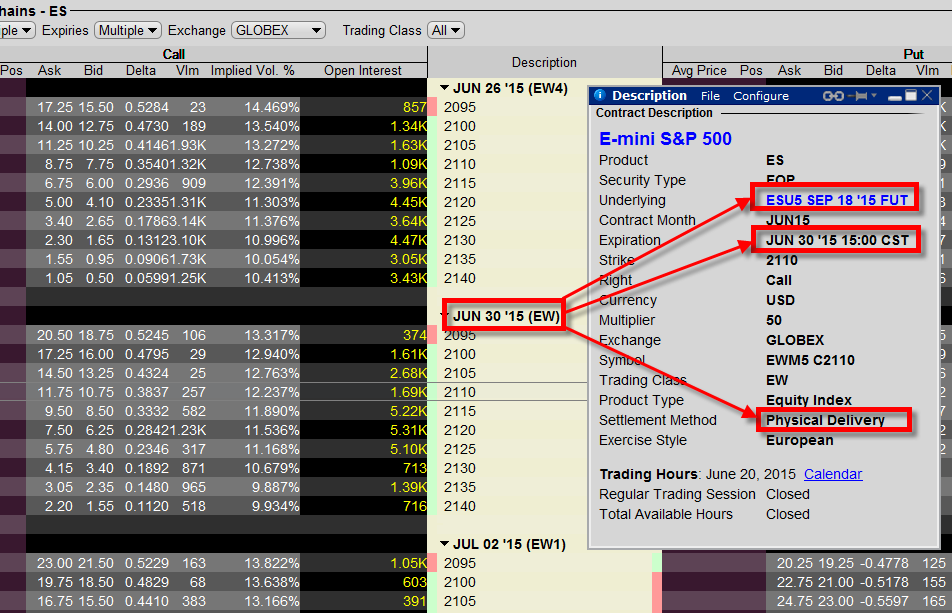The height and width of the screenshot is (613, 952).
Task: Open the Configure menu in Description window
Action: click(x=761, y=96)
